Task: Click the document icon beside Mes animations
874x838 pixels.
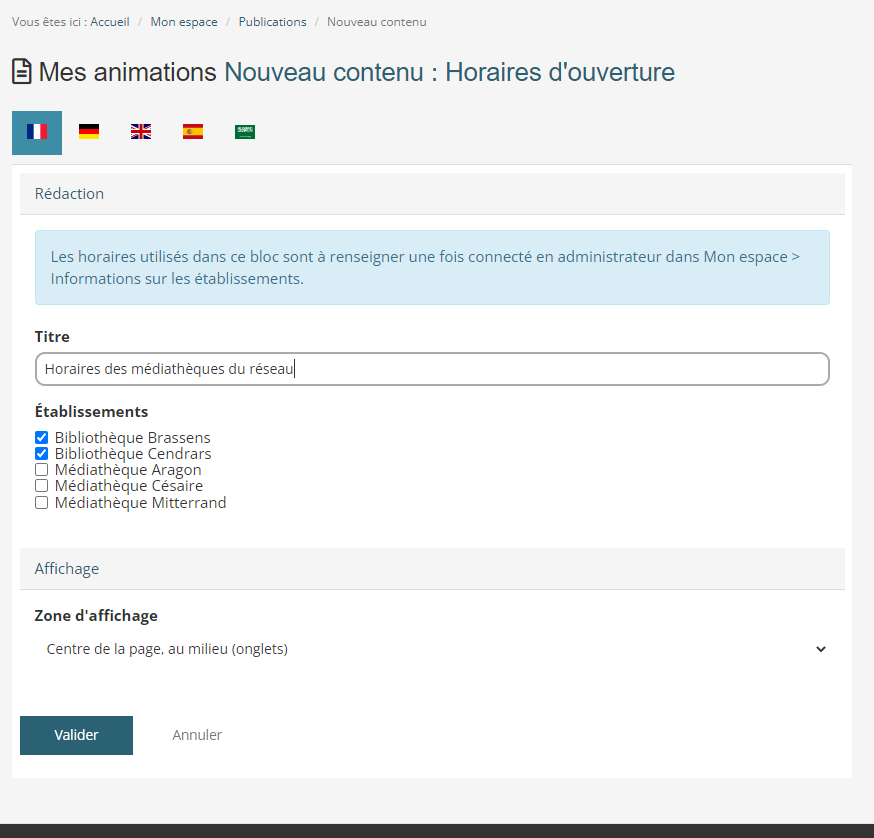Action: [x=21, y=72]
